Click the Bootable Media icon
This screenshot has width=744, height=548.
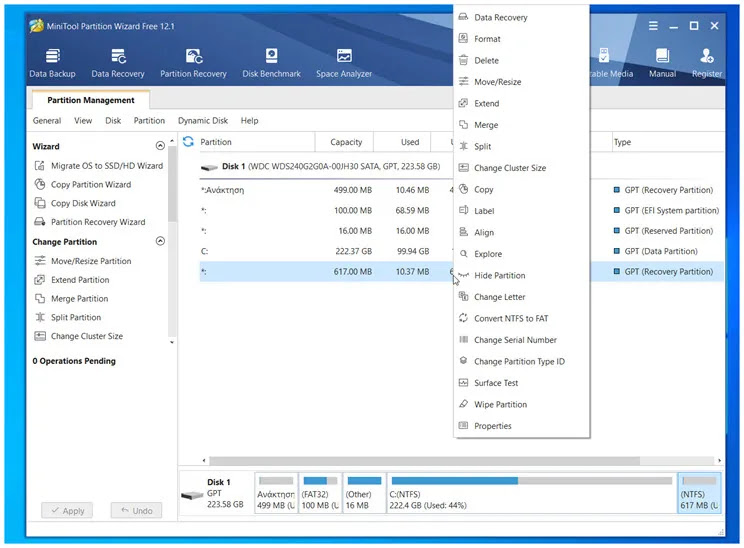coord(611,63)
